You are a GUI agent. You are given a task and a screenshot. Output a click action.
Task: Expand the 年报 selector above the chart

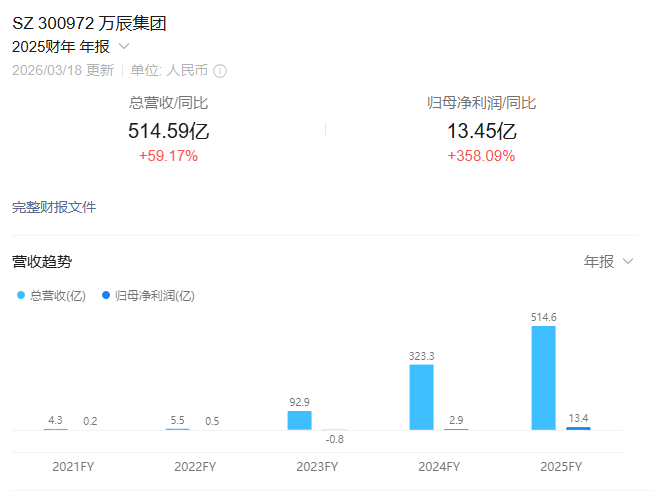click(608, 261)
